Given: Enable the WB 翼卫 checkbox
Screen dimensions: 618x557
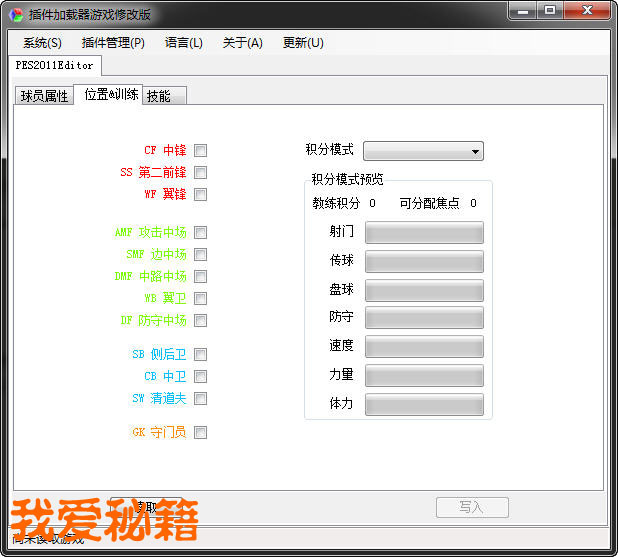Looking at the screenshot, I should [x=201, y=299].
